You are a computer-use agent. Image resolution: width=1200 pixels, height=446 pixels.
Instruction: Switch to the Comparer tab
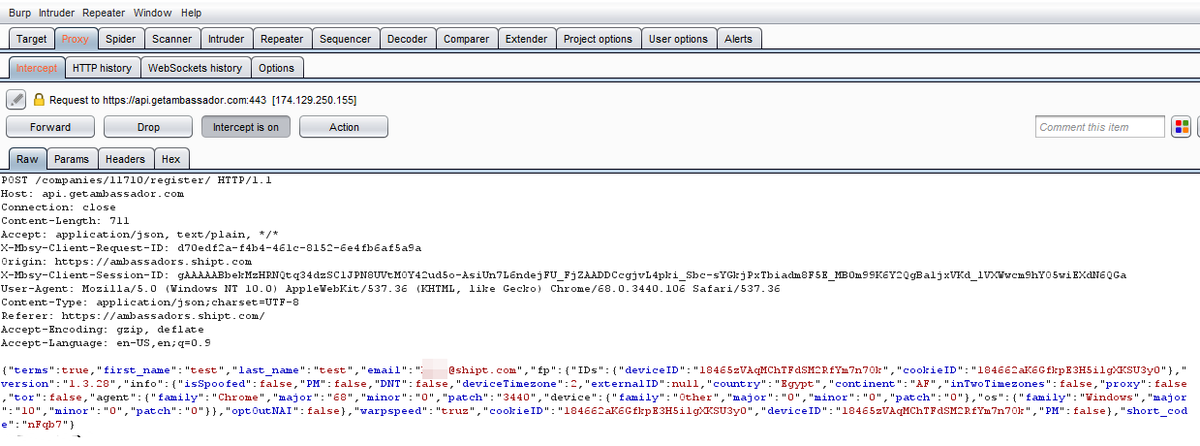[x=466, y=39]
